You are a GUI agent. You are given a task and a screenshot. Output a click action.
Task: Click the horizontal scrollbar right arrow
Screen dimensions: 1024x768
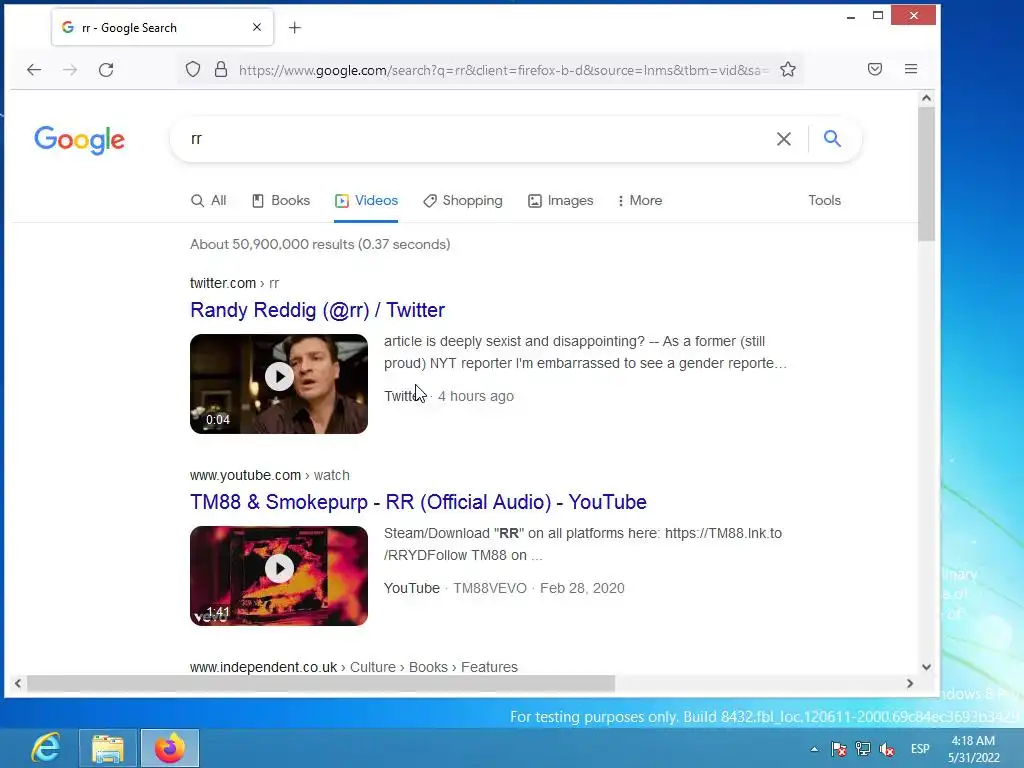click(x=910, y=683)
